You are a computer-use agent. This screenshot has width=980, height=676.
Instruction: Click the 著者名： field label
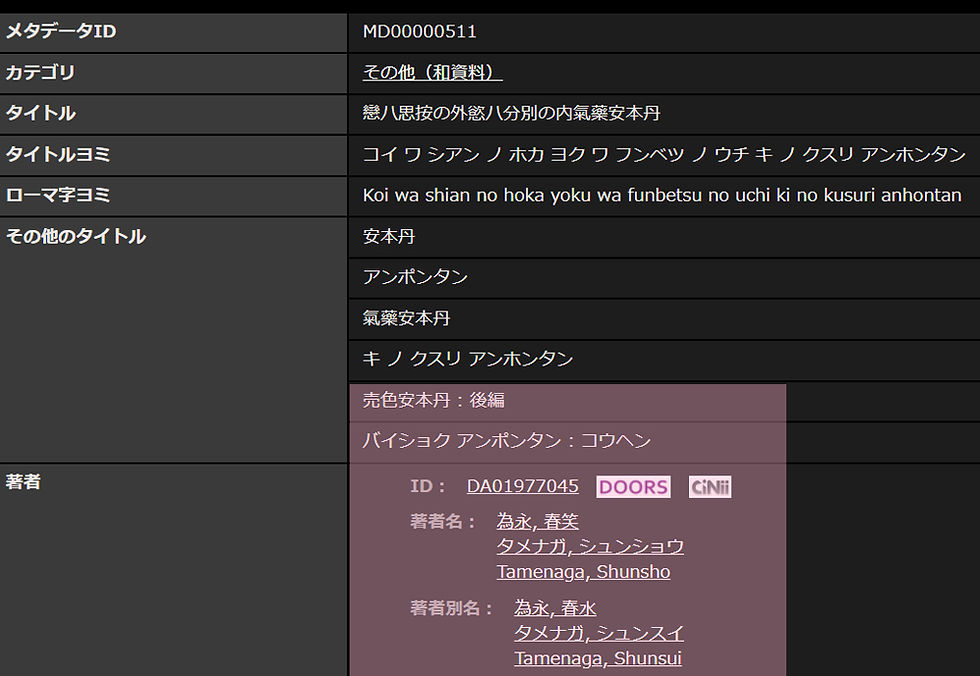click(443, 521)
